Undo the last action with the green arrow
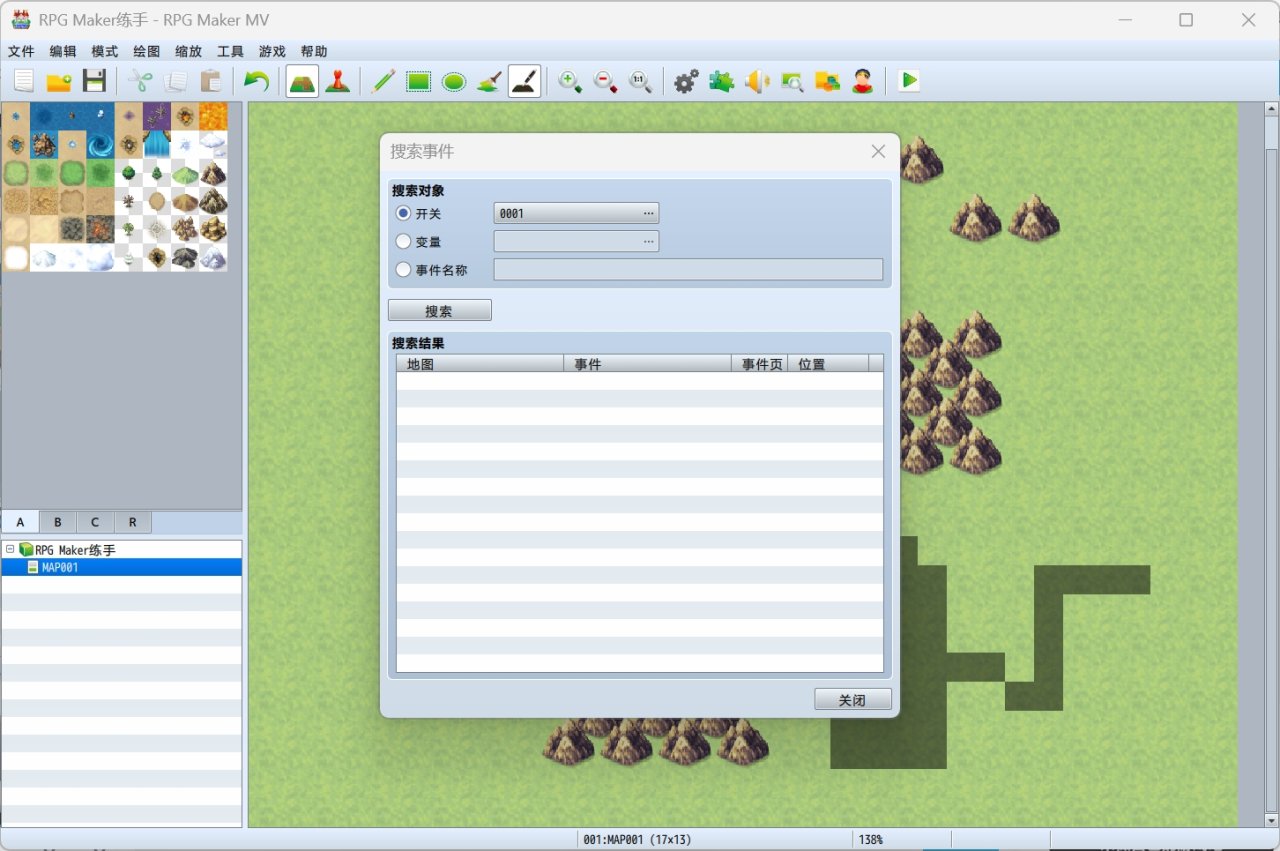Viewport: 1280px width, 851px height. 256,82
